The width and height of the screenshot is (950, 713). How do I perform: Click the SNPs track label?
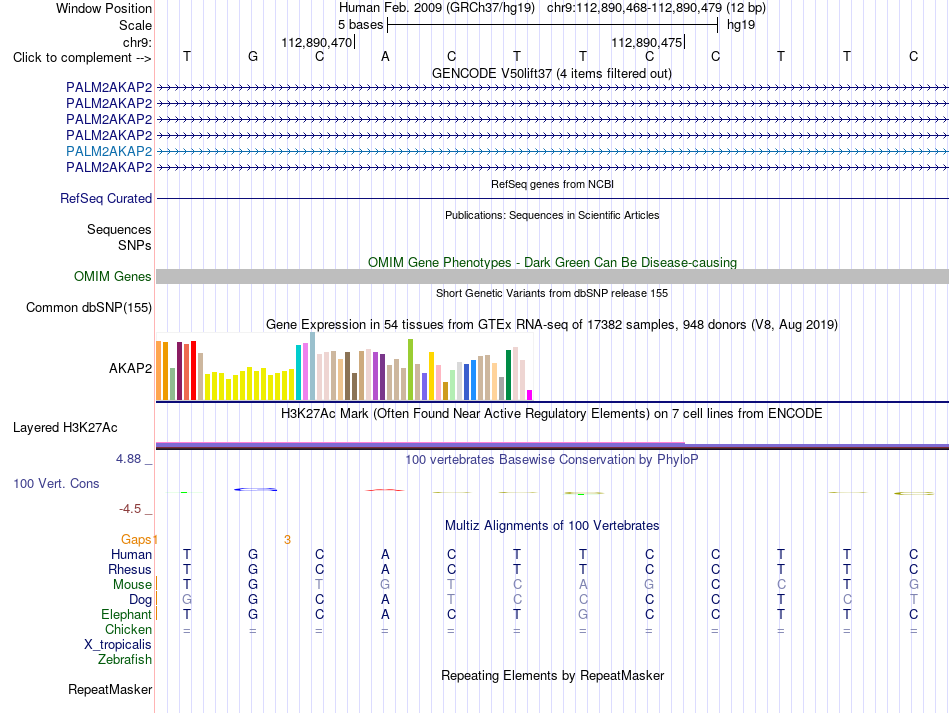pyautogui.click(x=135, y=245)
